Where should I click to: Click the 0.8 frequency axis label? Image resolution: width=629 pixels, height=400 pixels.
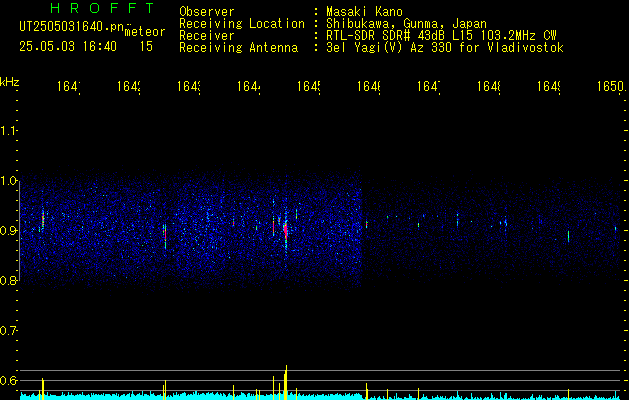click(9, 280)
